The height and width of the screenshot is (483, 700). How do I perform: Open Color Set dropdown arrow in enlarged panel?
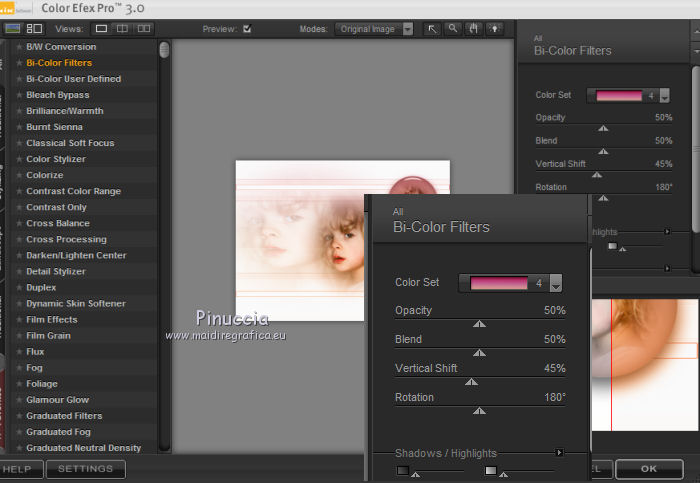(556, 283)
